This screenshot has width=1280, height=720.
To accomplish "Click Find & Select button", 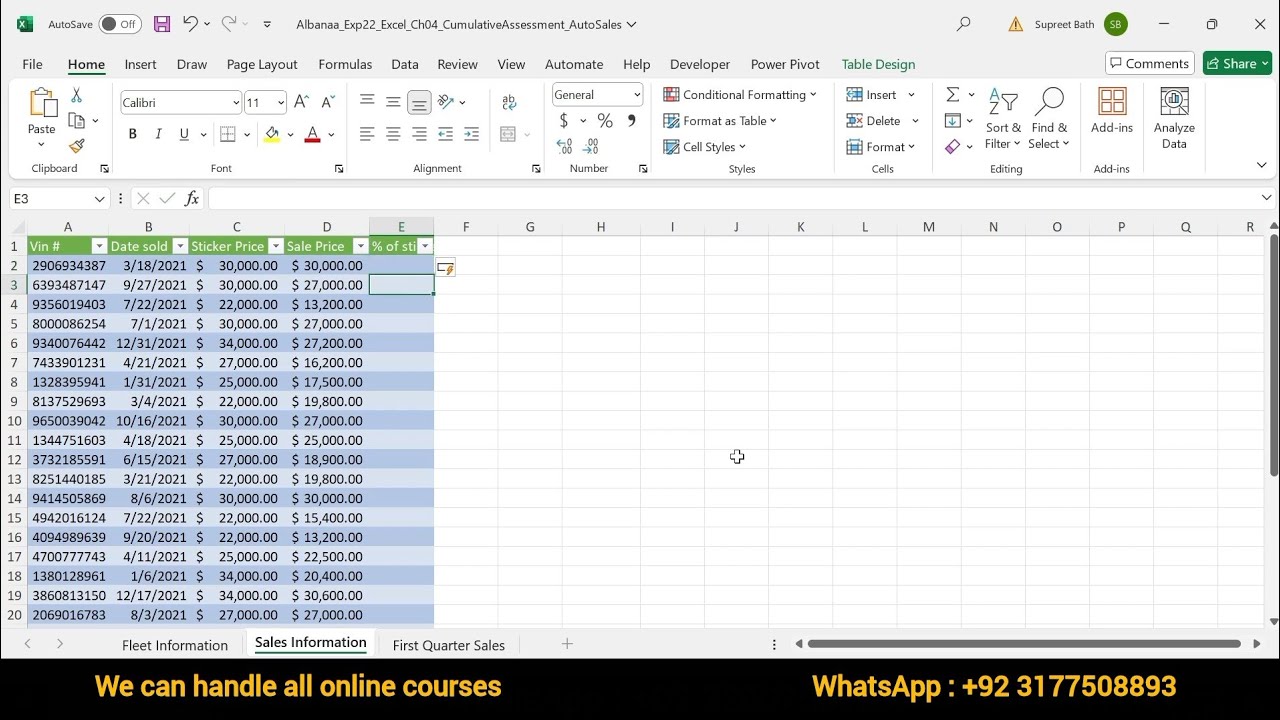I will click(1049, 118).
